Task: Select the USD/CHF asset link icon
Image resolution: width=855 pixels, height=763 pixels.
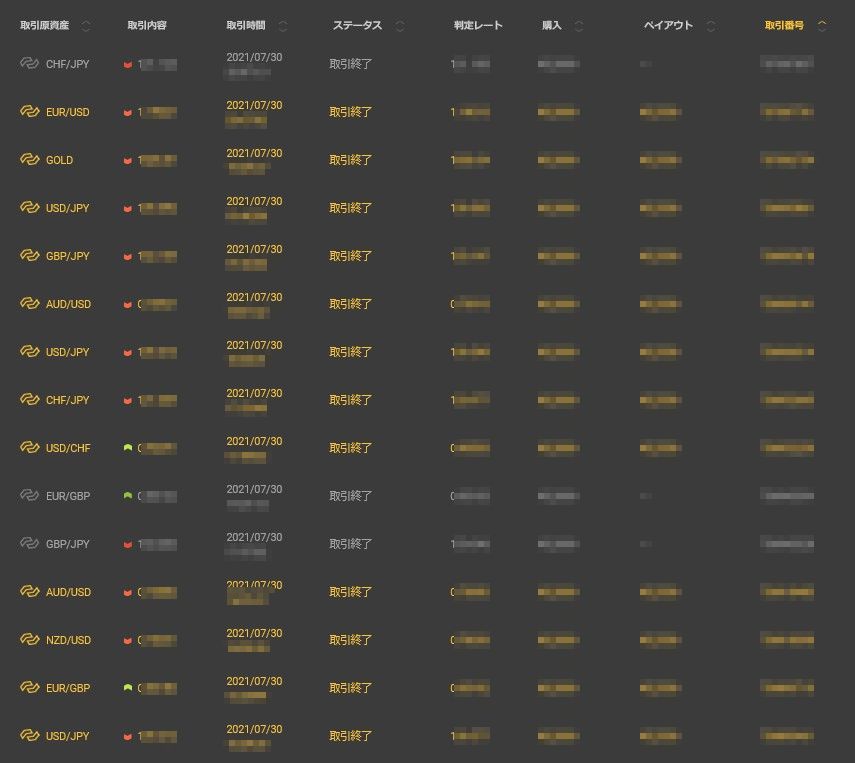Action: coord(29,448)
